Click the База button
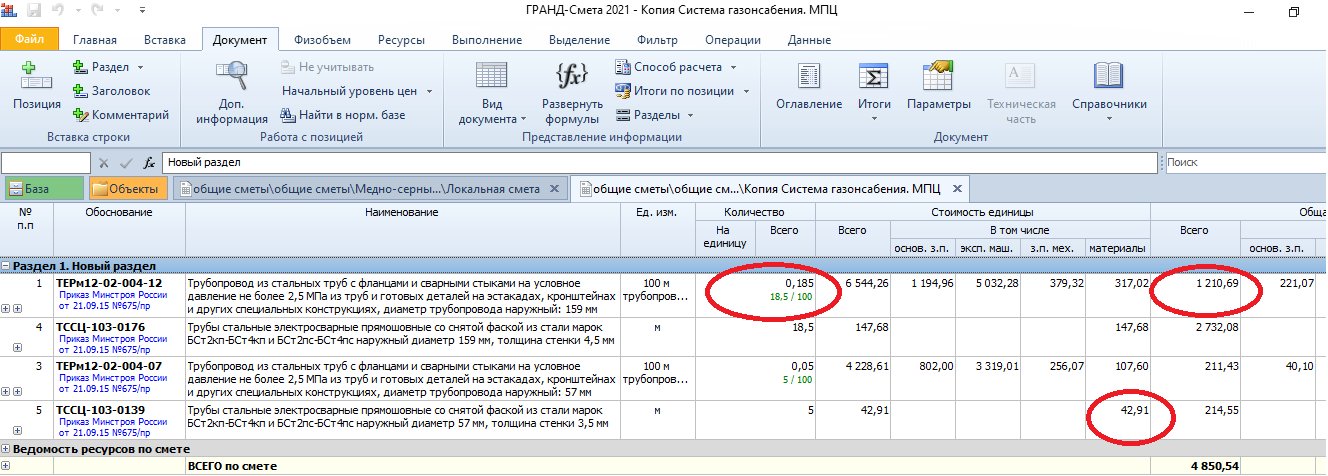Screen dimensions: 1328x476 click(42, 188)
